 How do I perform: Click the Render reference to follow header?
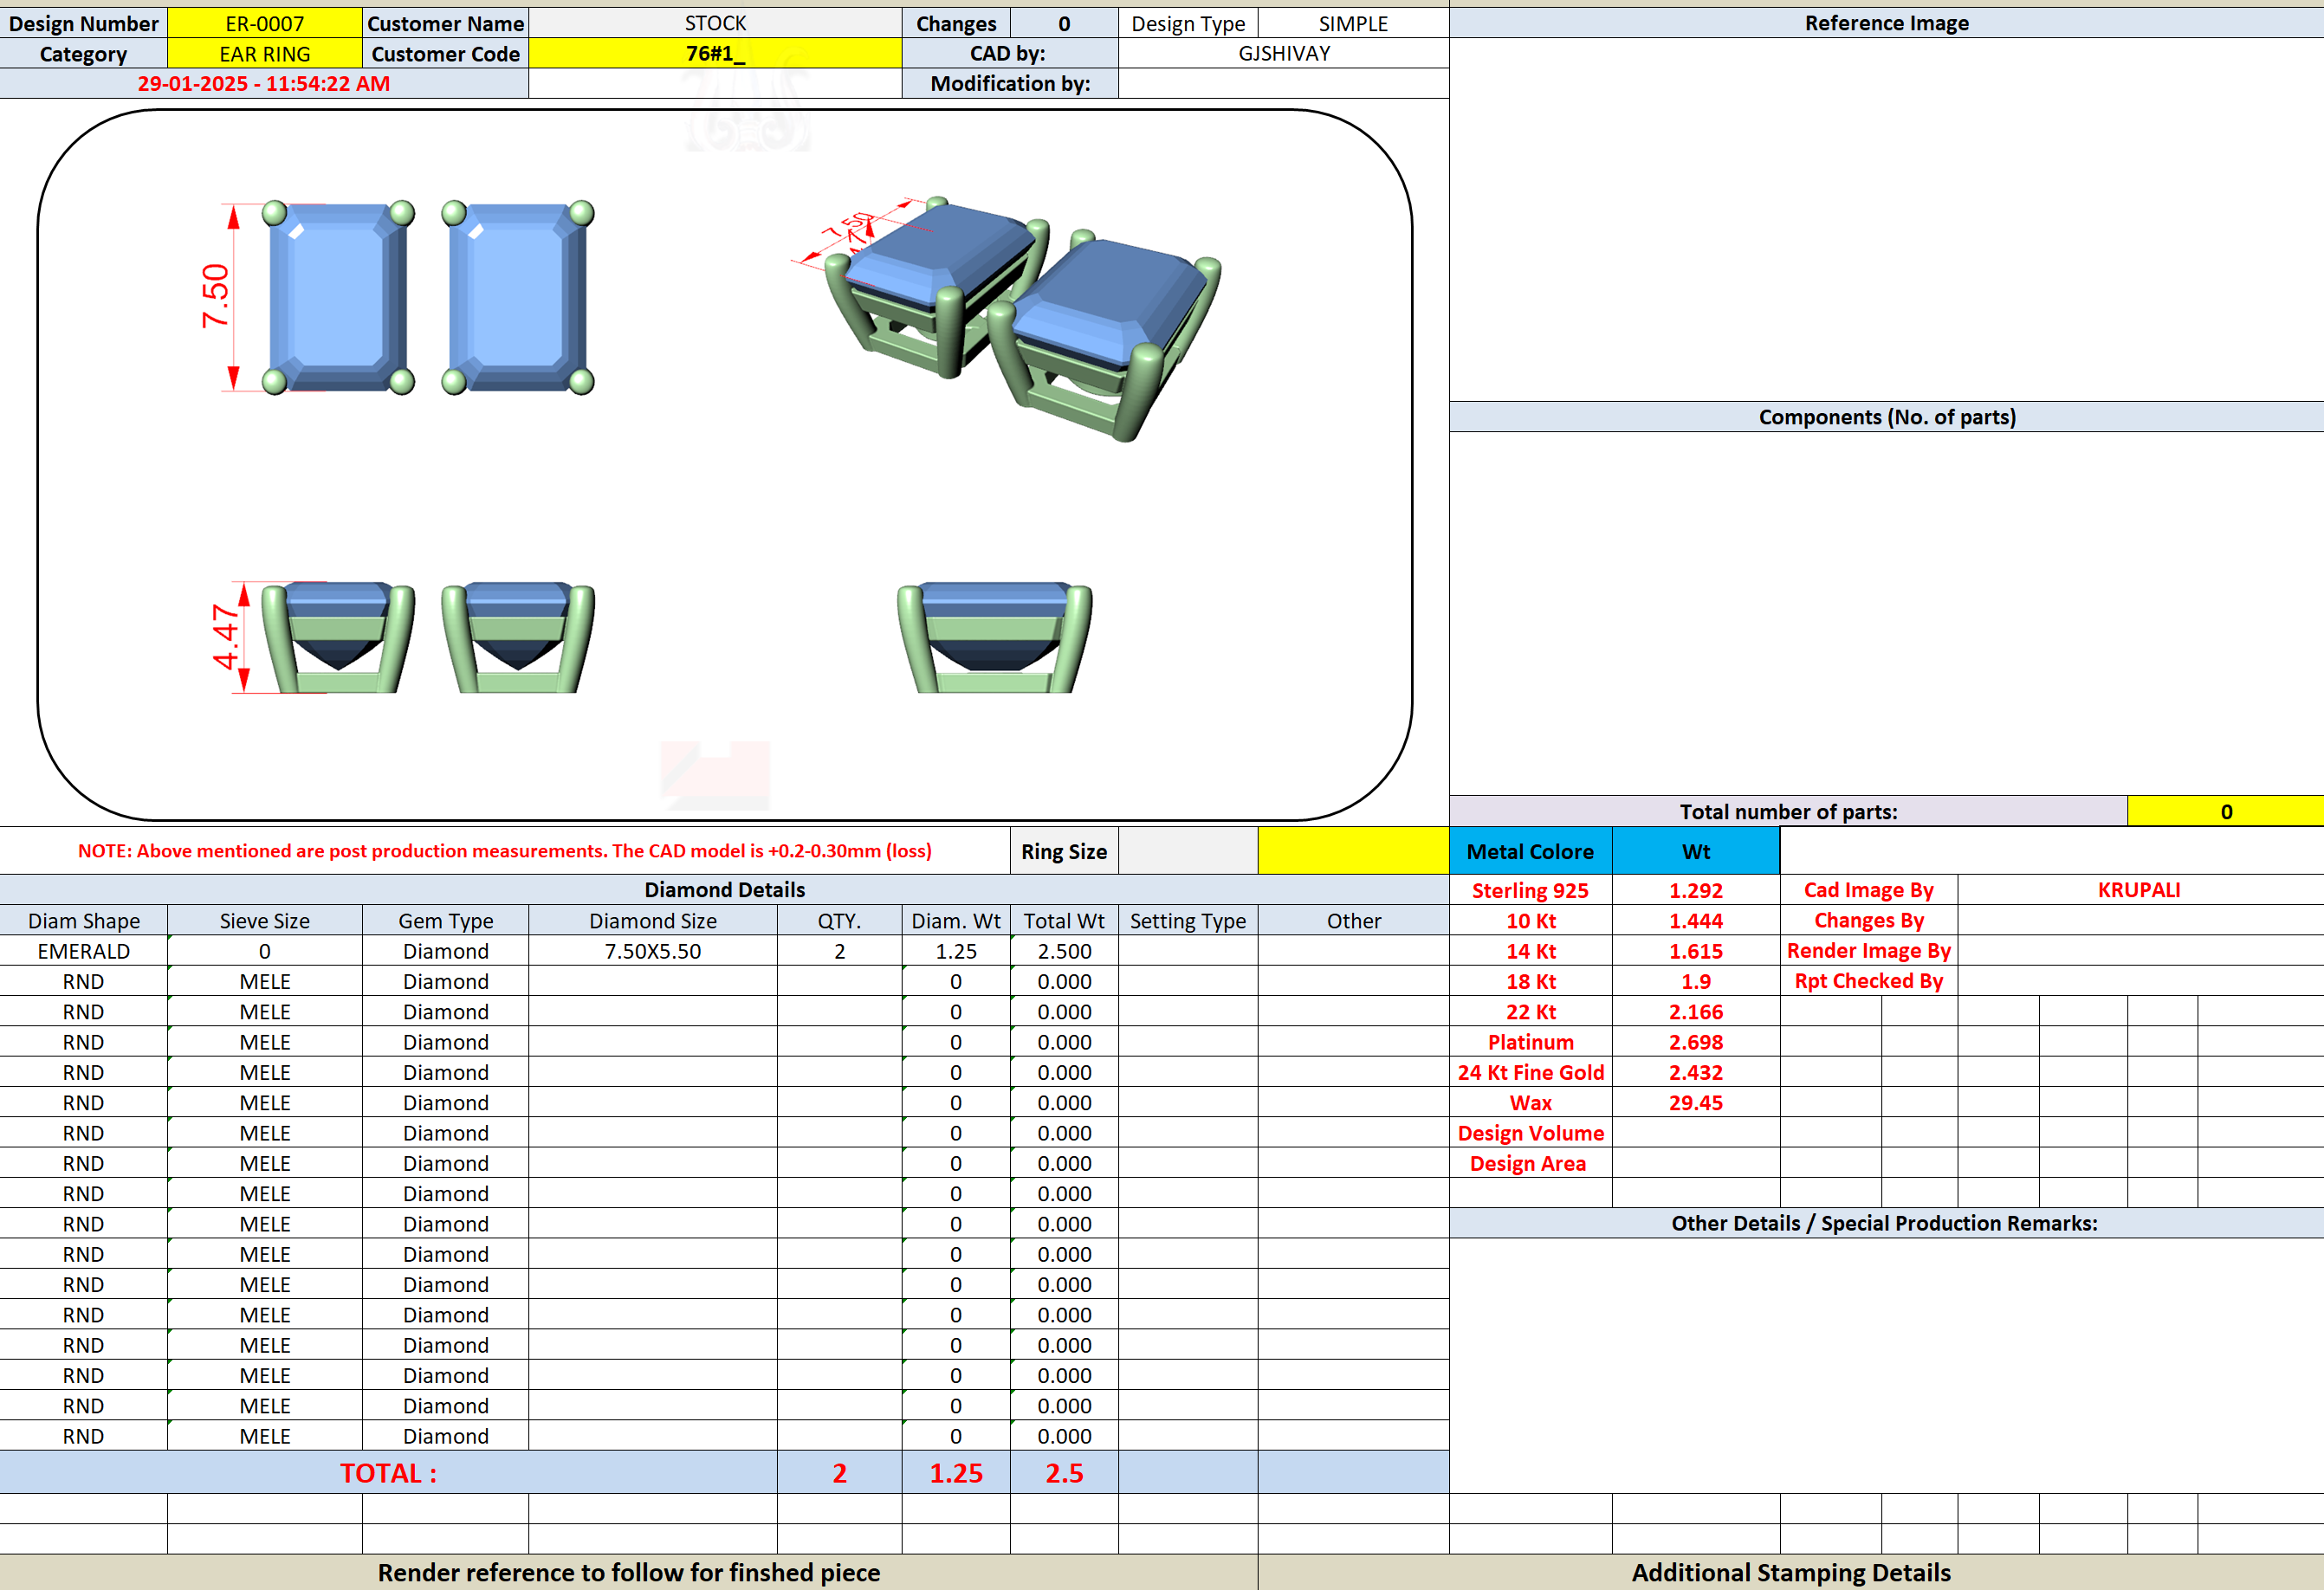click(x=628, y=1572)
